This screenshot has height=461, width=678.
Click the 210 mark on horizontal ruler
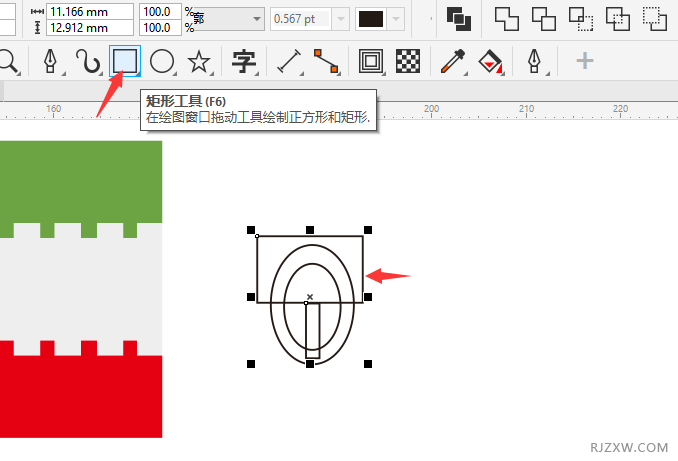click(526, 109)
